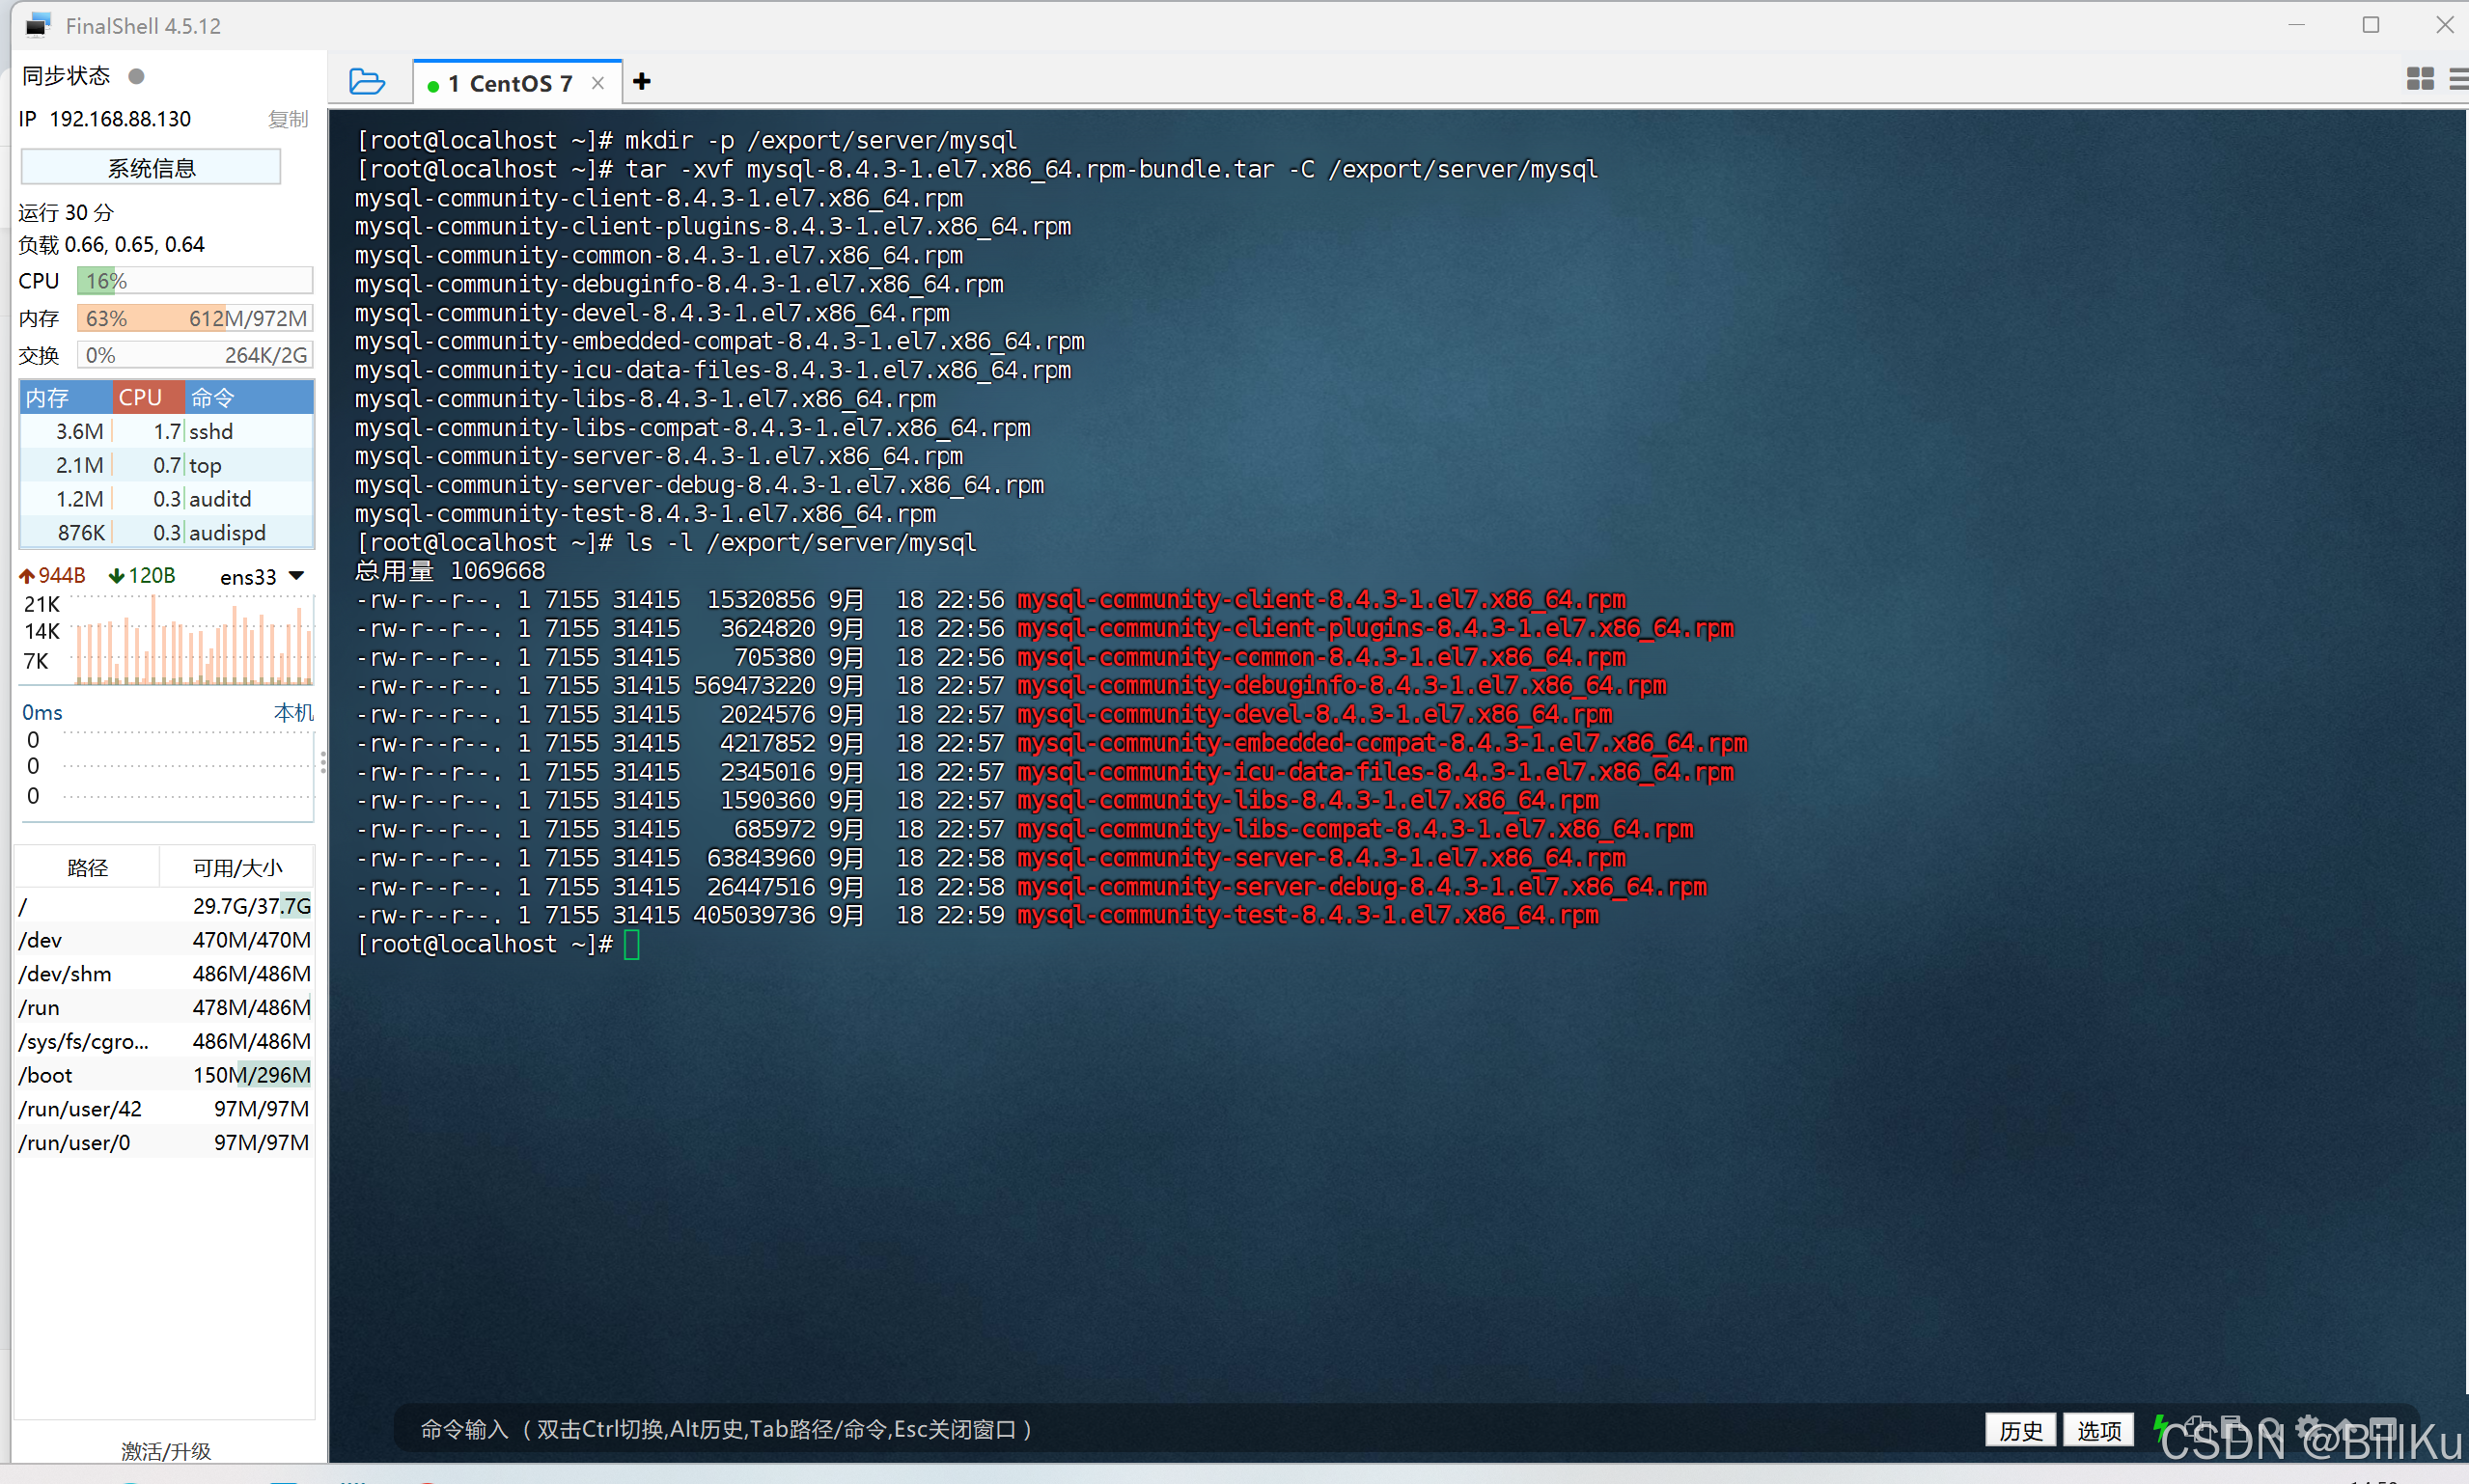This screenshot has height=1484, width=2469.
Task: Click the 激活/升级 activate upgrade link
Action: (166, 1450)
